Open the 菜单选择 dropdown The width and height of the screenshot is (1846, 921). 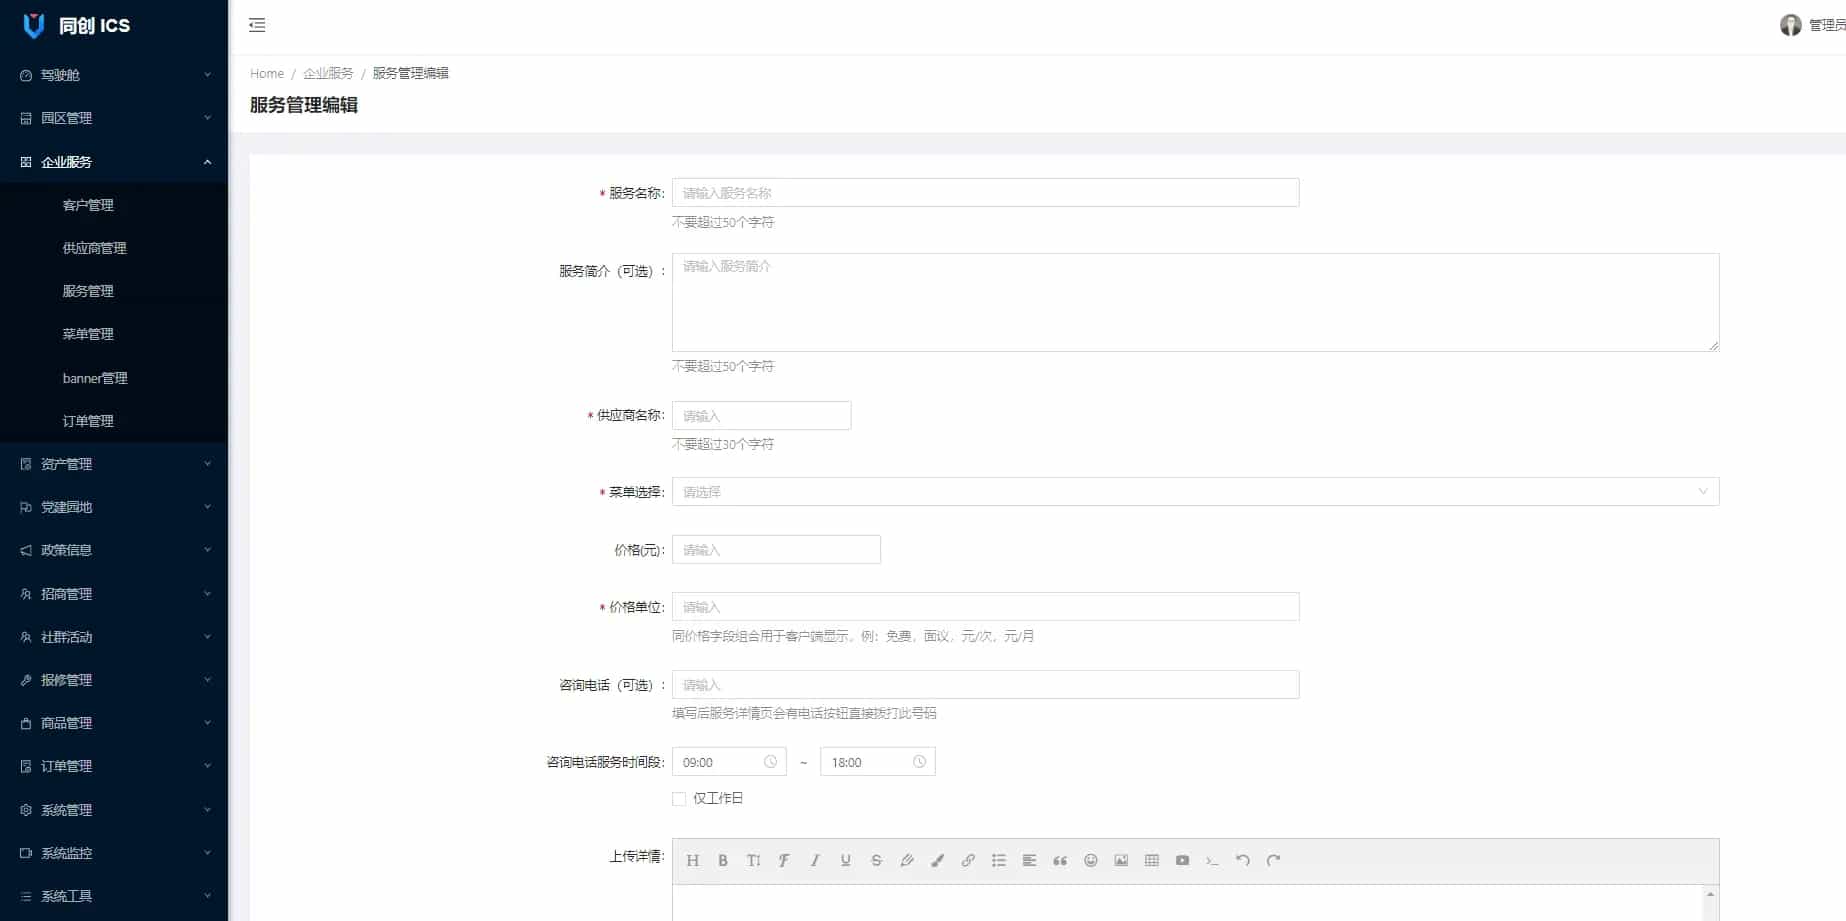[x=1195, y=492]
